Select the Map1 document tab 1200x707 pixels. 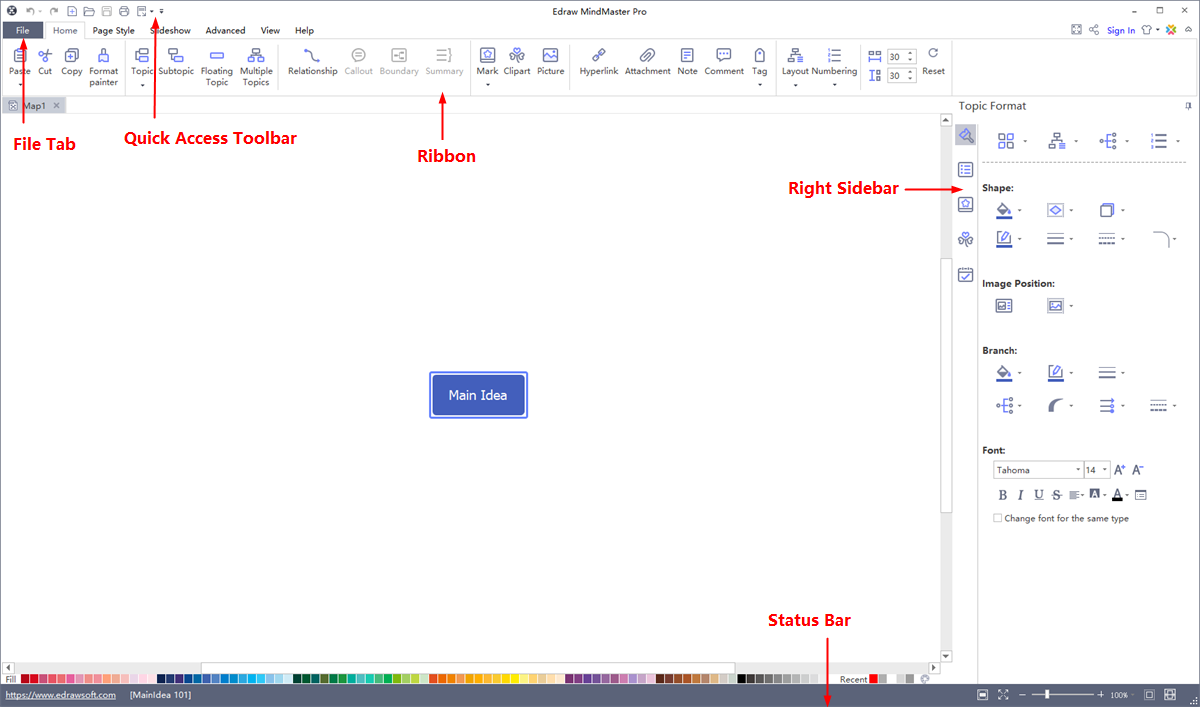34,105
